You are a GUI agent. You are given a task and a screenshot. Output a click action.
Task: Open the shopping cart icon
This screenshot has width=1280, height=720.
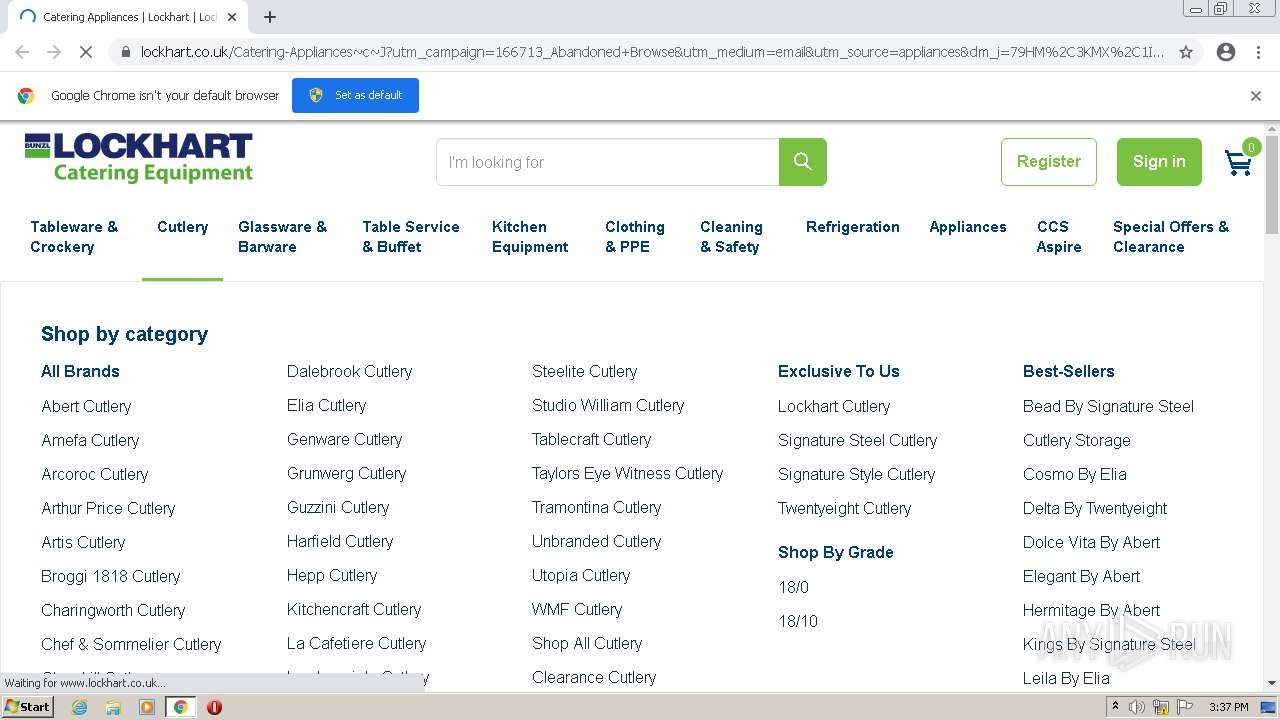pos(1240,161)
